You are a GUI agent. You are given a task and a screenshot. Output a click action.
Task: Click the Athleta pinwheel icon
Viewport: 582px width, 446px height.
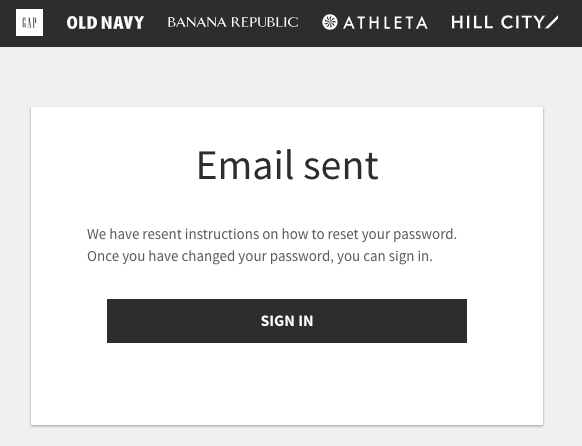point(330,22)
